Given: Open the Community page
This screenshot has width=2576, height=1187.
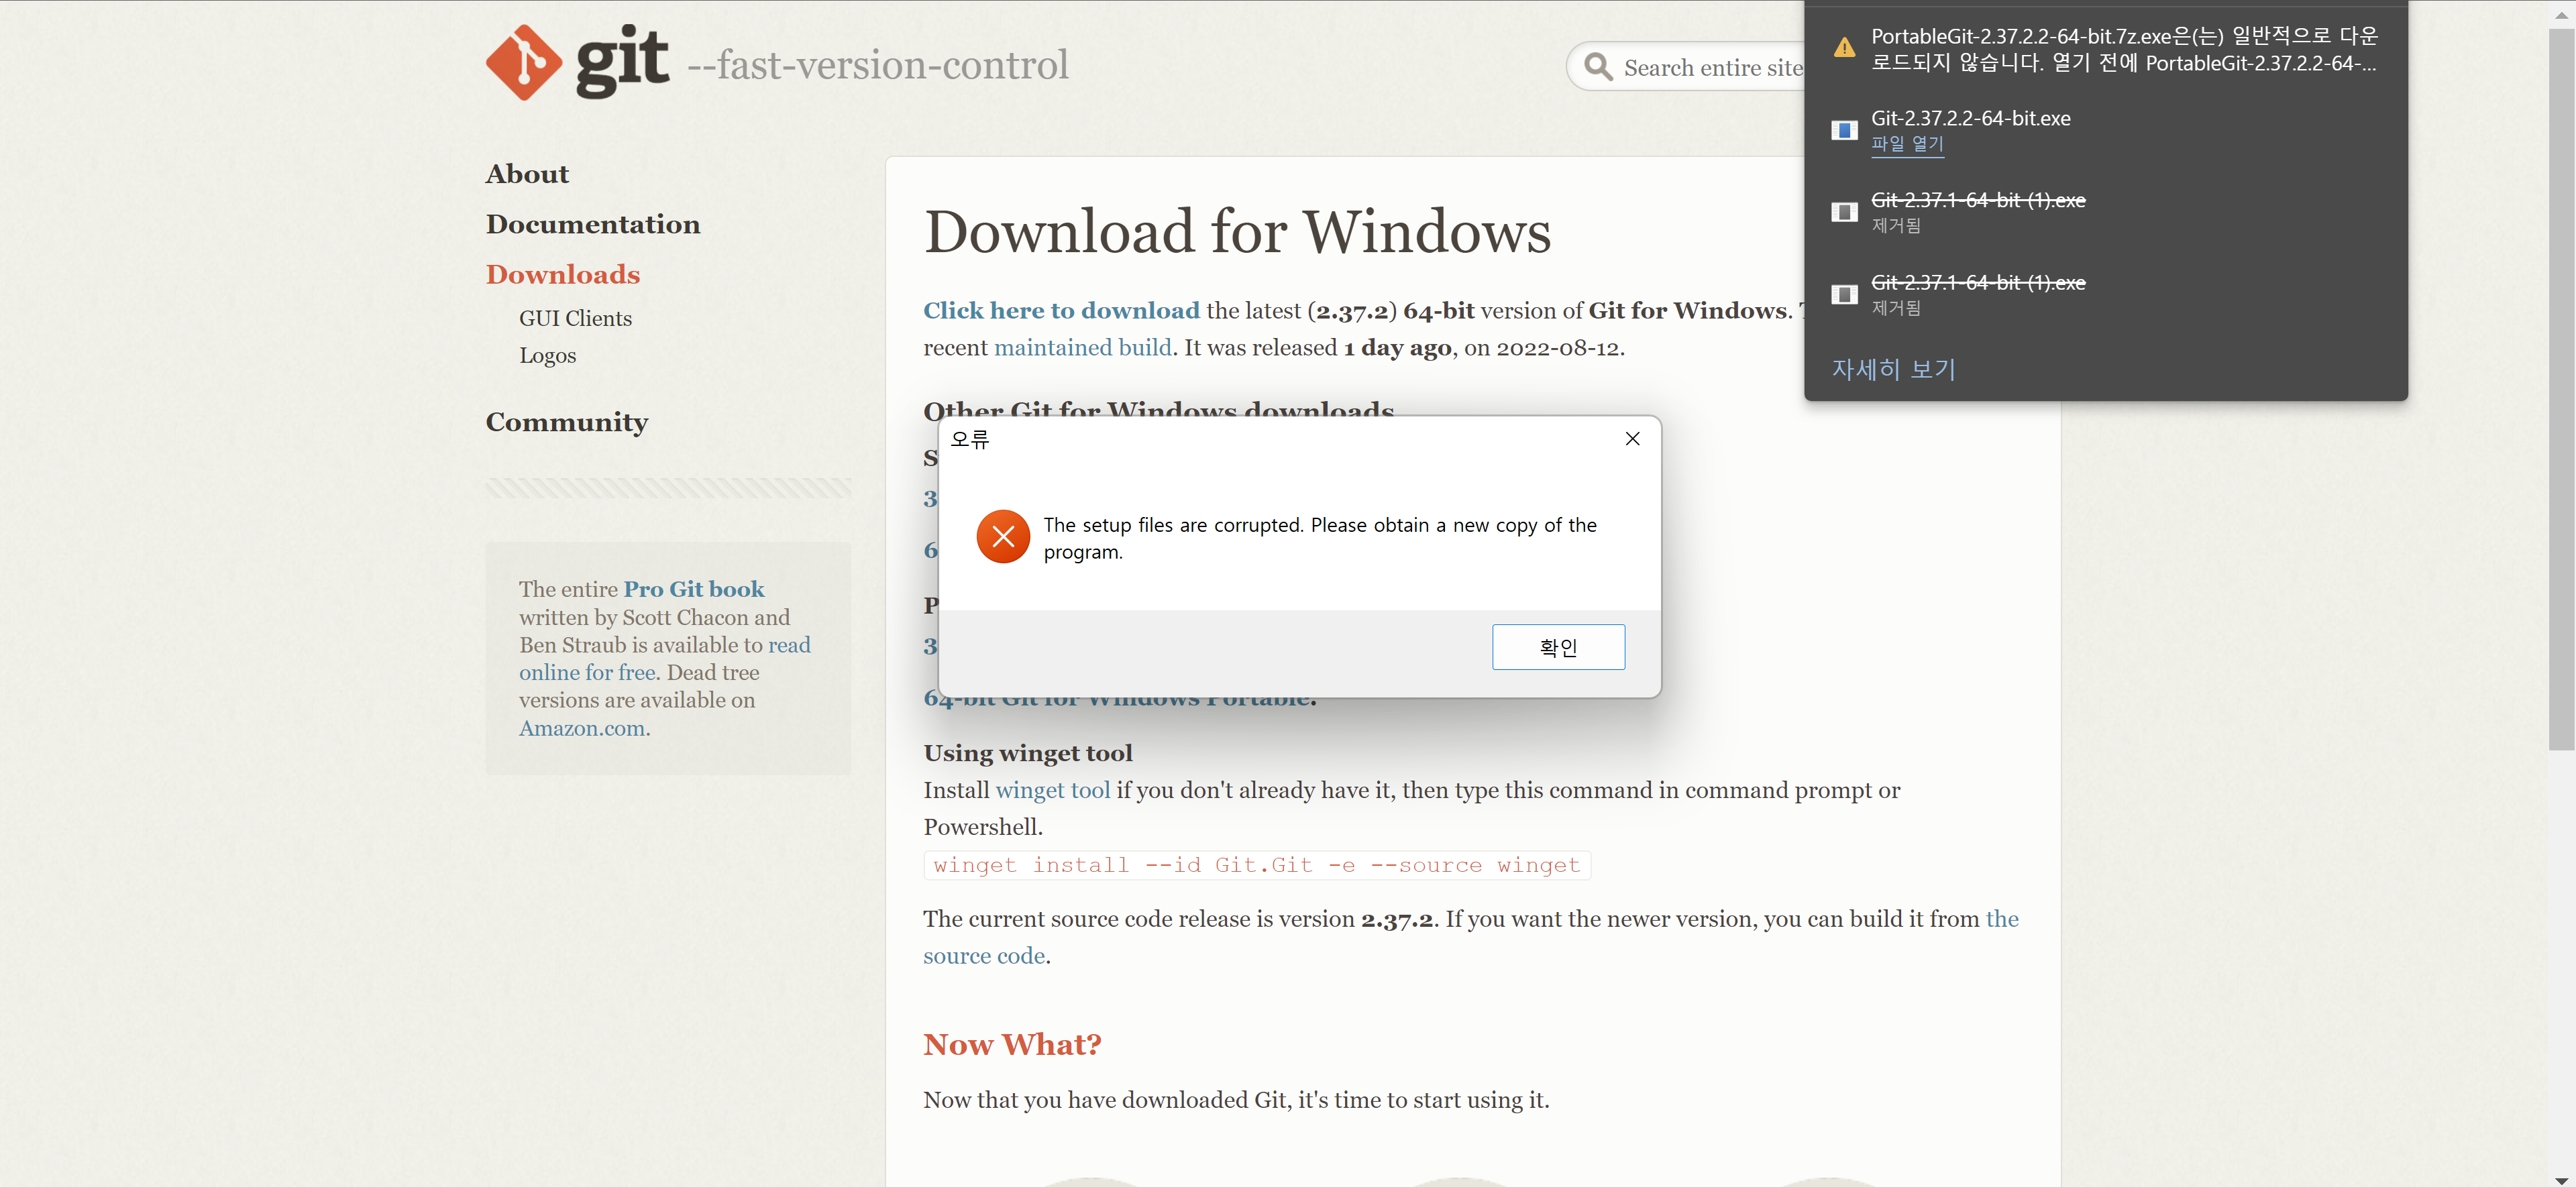Looking at the screenshot, I should point(567,422).
